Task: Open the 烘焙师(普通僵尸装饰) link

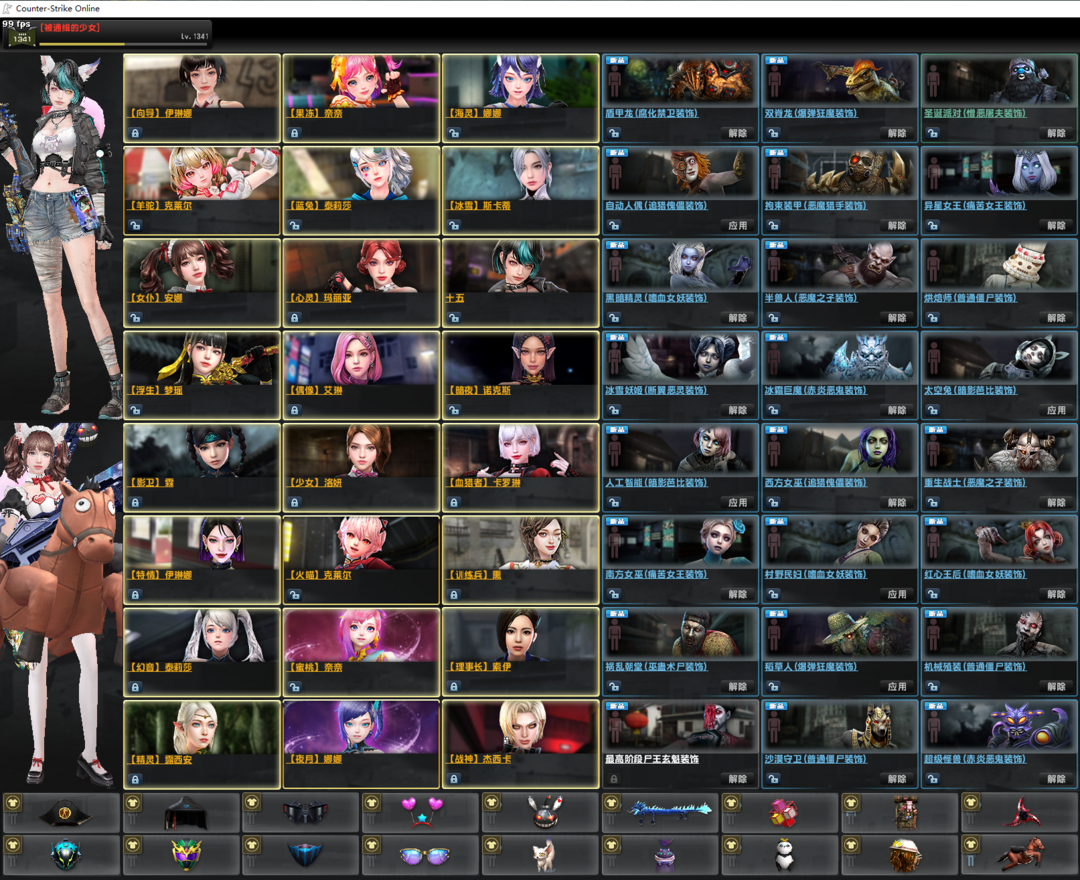Action: [970, 297]
